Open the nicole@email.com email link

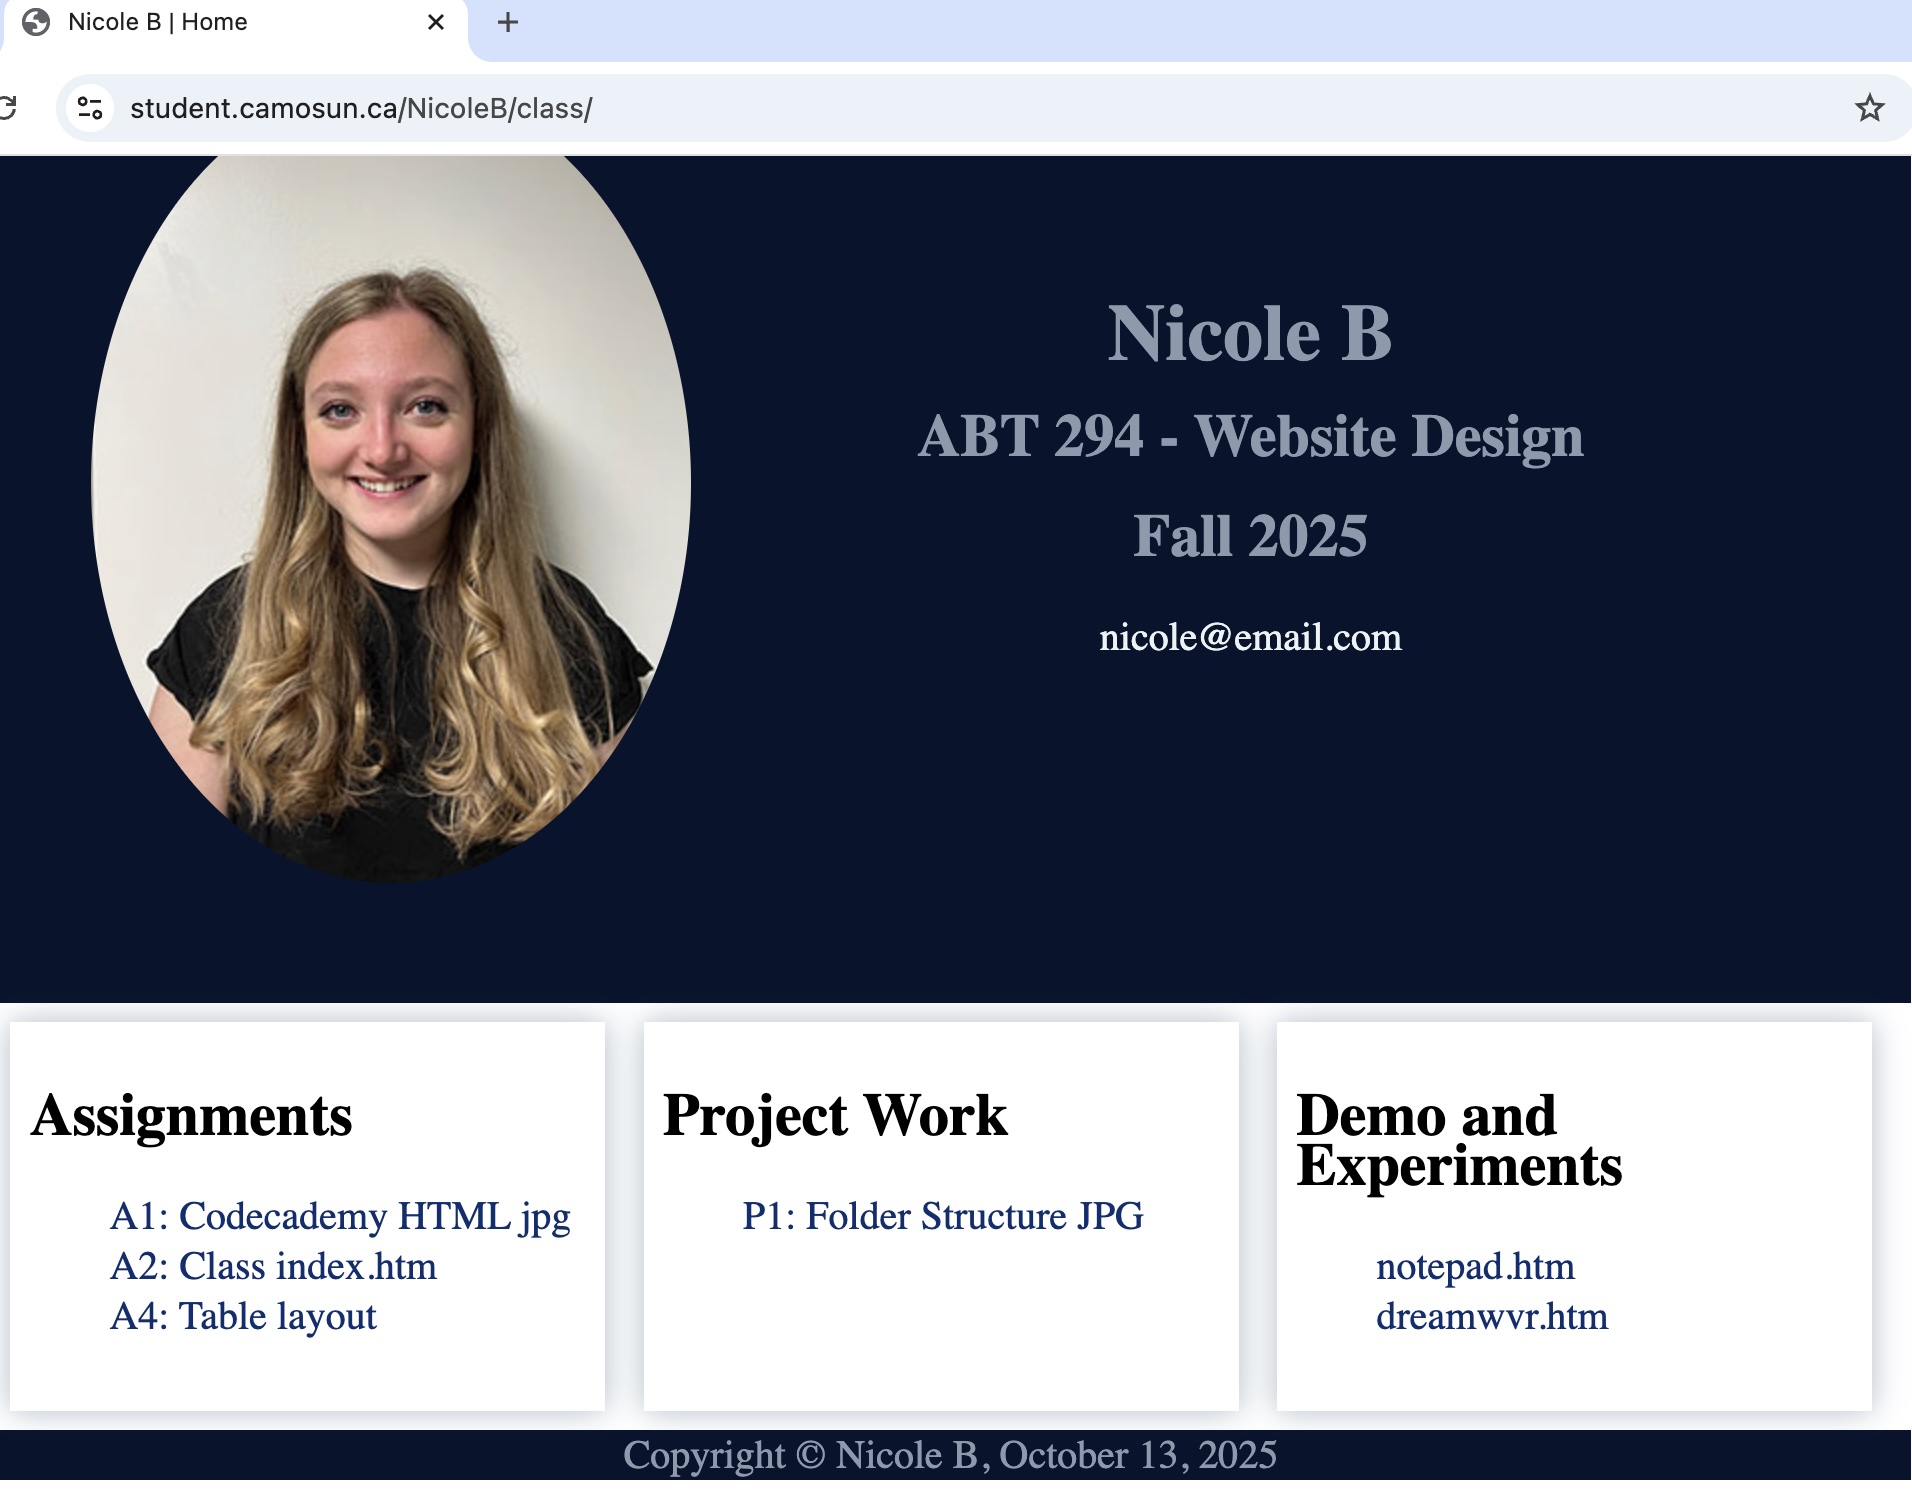1249,637
